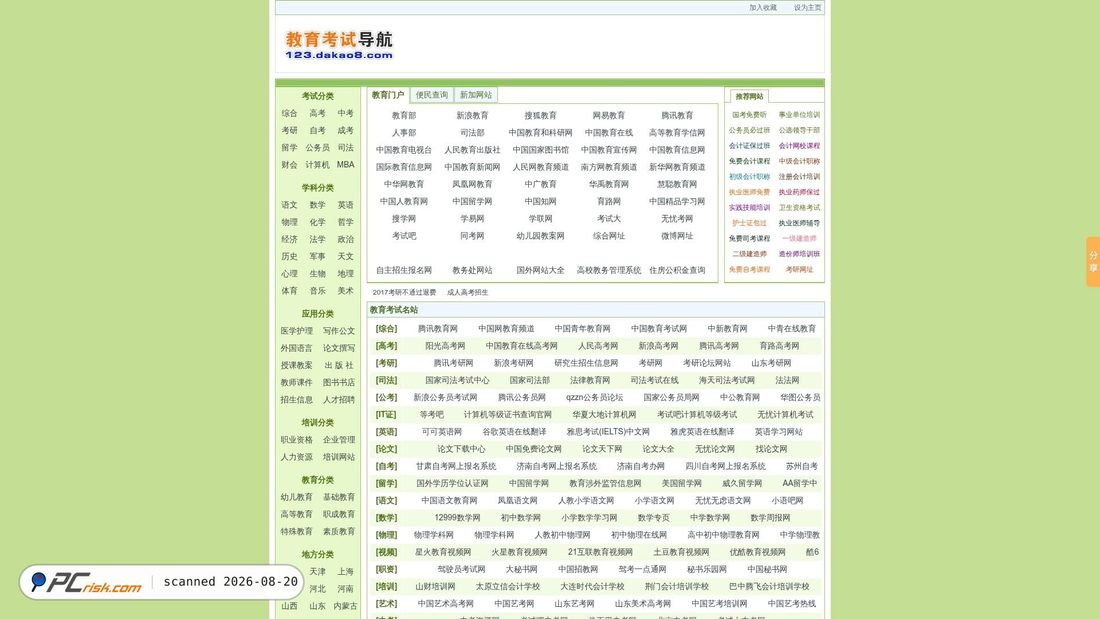
Task: Click the [综合] category label
Action: (386, 329)
